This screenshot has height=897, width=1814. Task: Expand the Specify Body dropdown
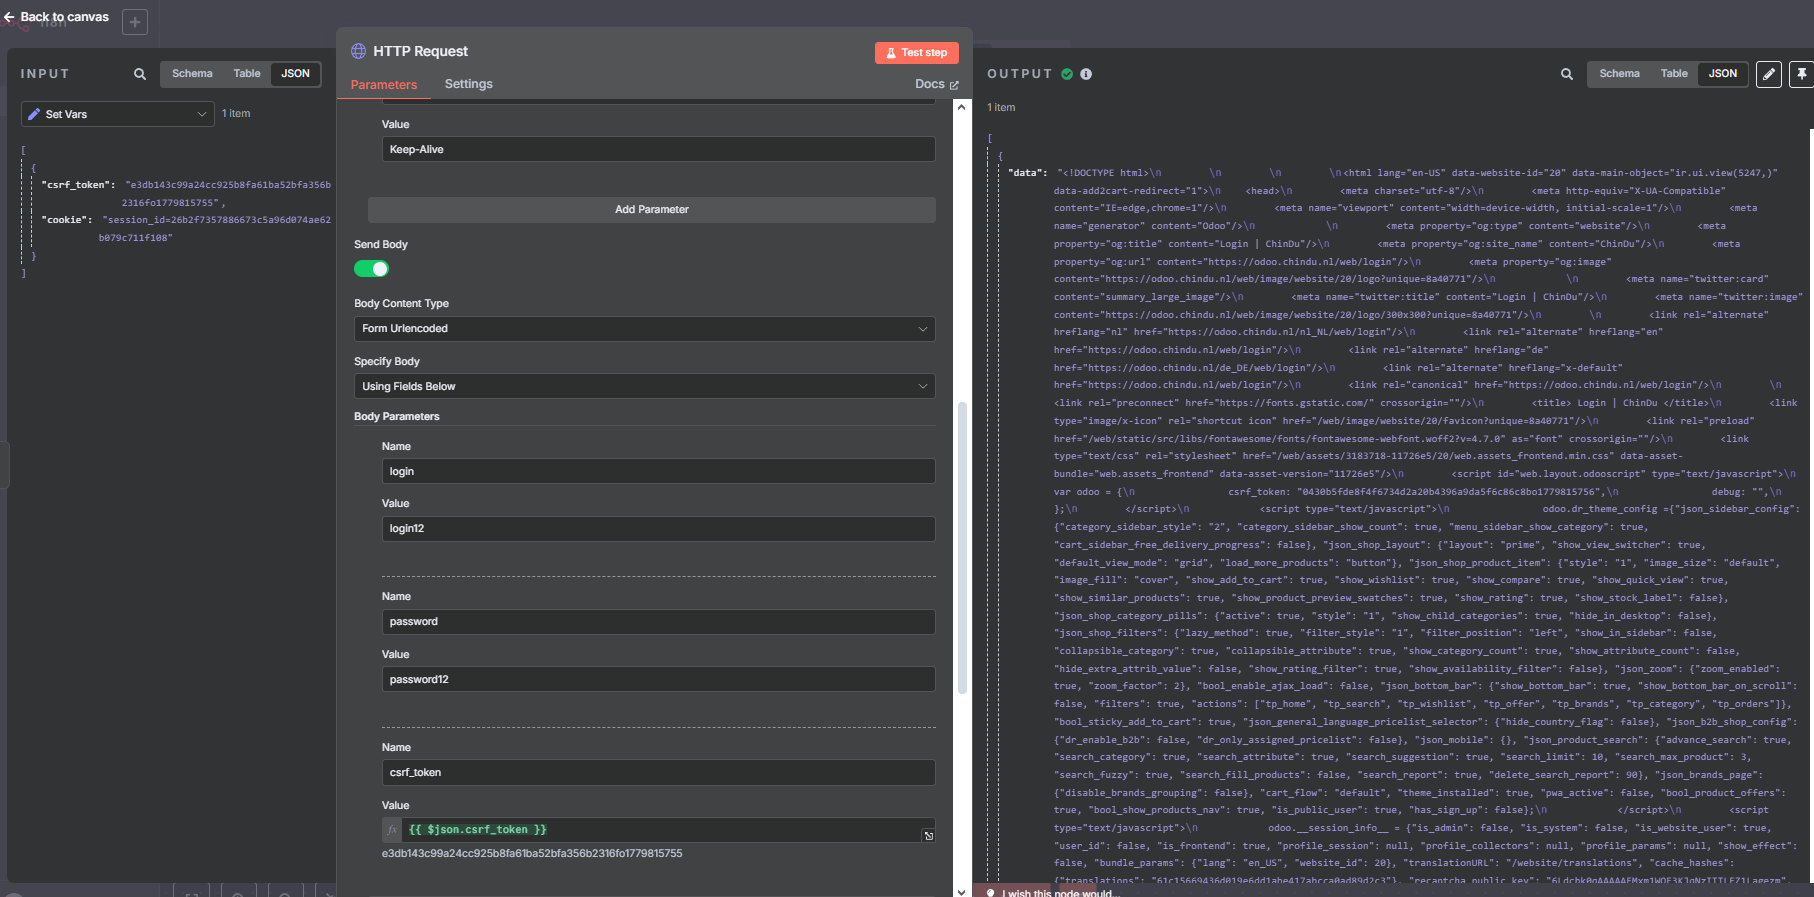(644, 387)
